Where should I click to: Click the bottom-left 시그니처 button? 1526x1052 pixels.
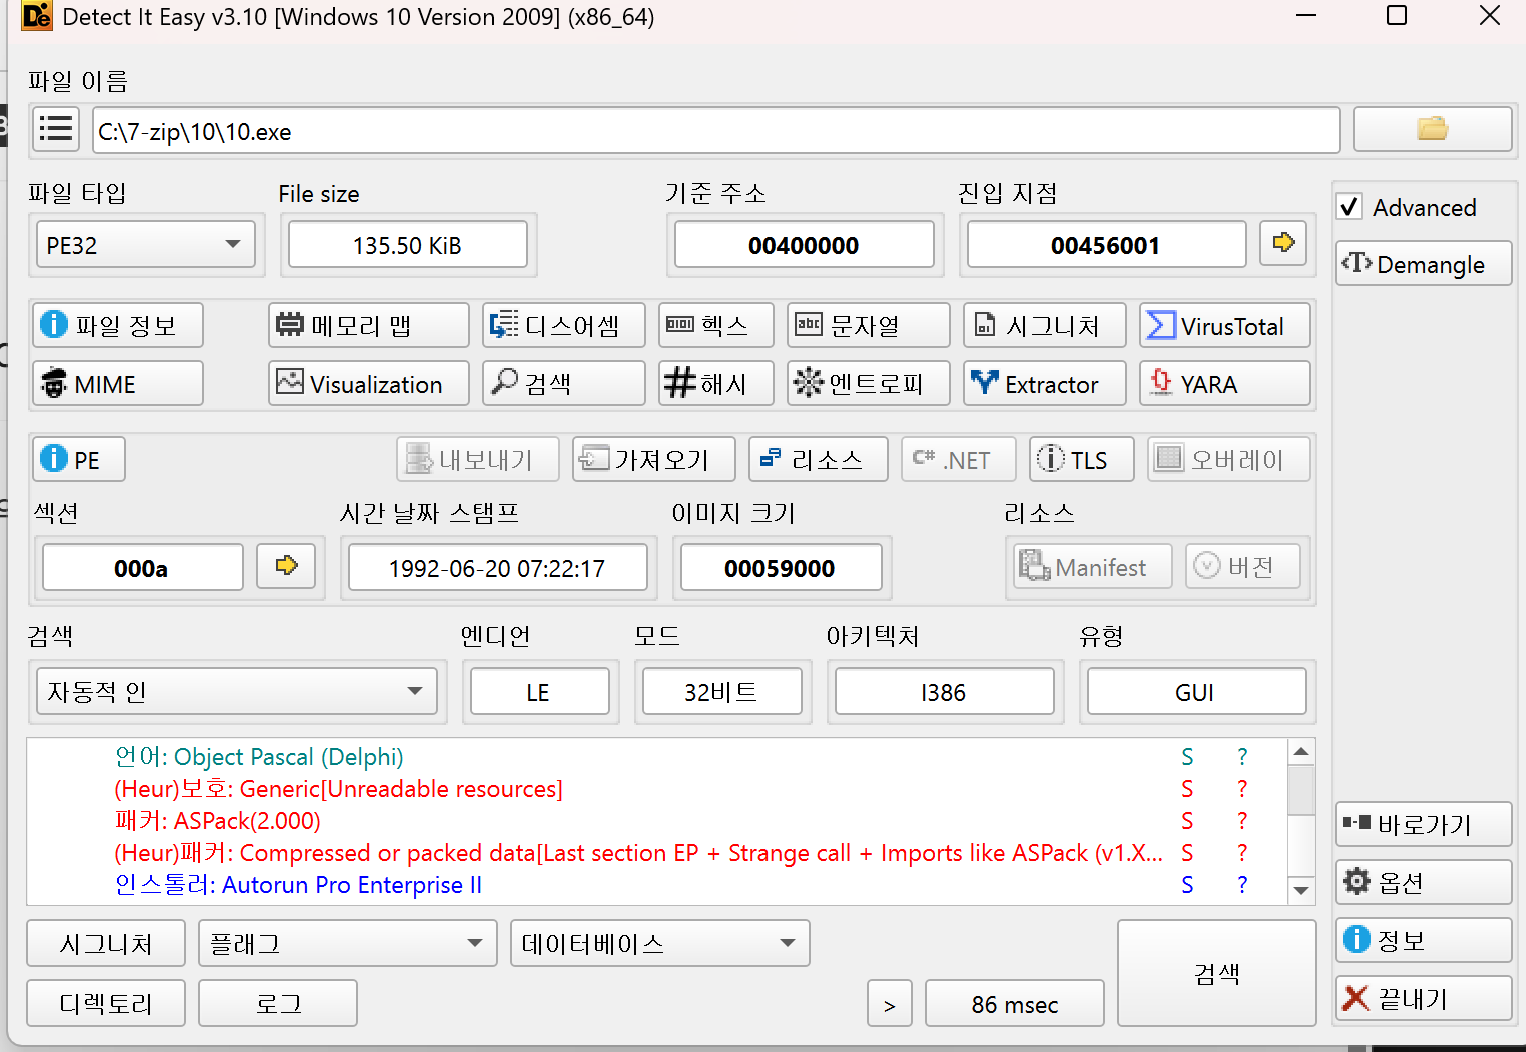point(106,943)
